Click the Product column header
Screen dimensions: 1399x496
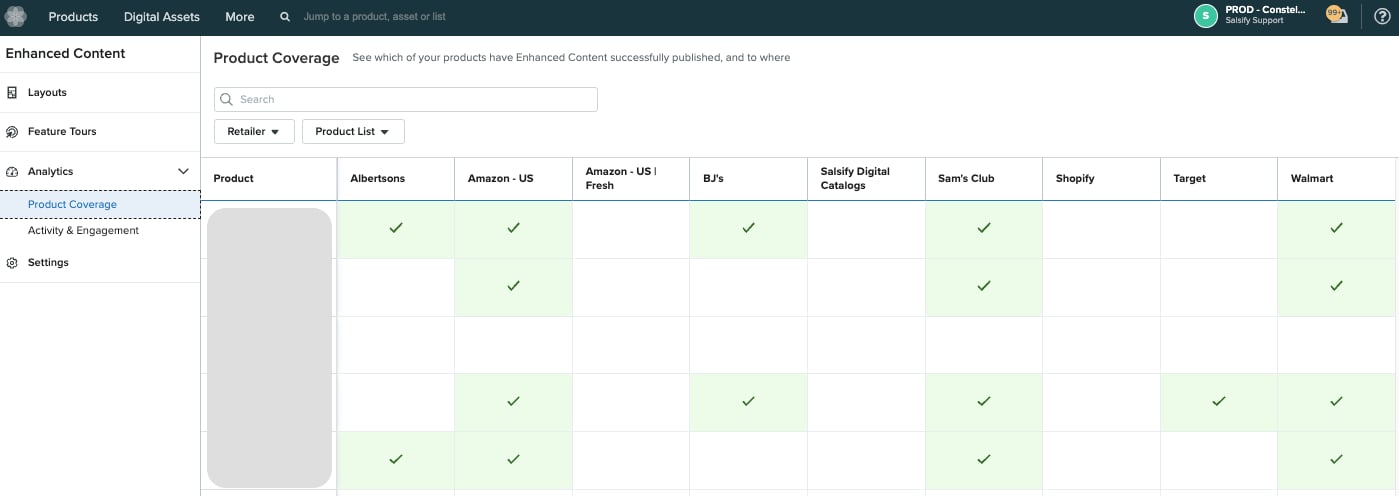tap(269, 179)
